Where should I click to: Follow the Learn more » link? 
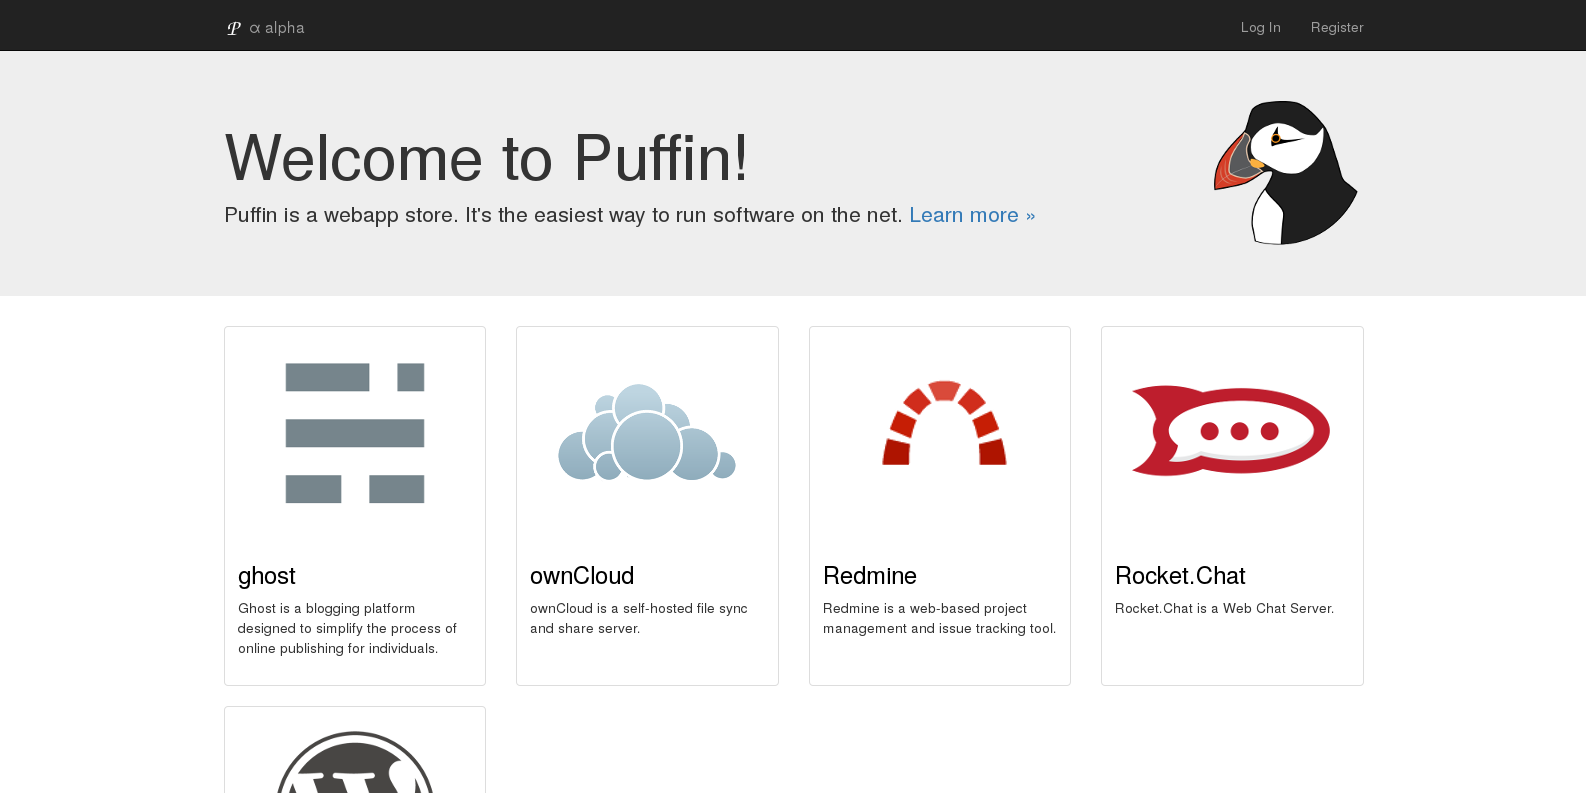[x=972, y=215]
